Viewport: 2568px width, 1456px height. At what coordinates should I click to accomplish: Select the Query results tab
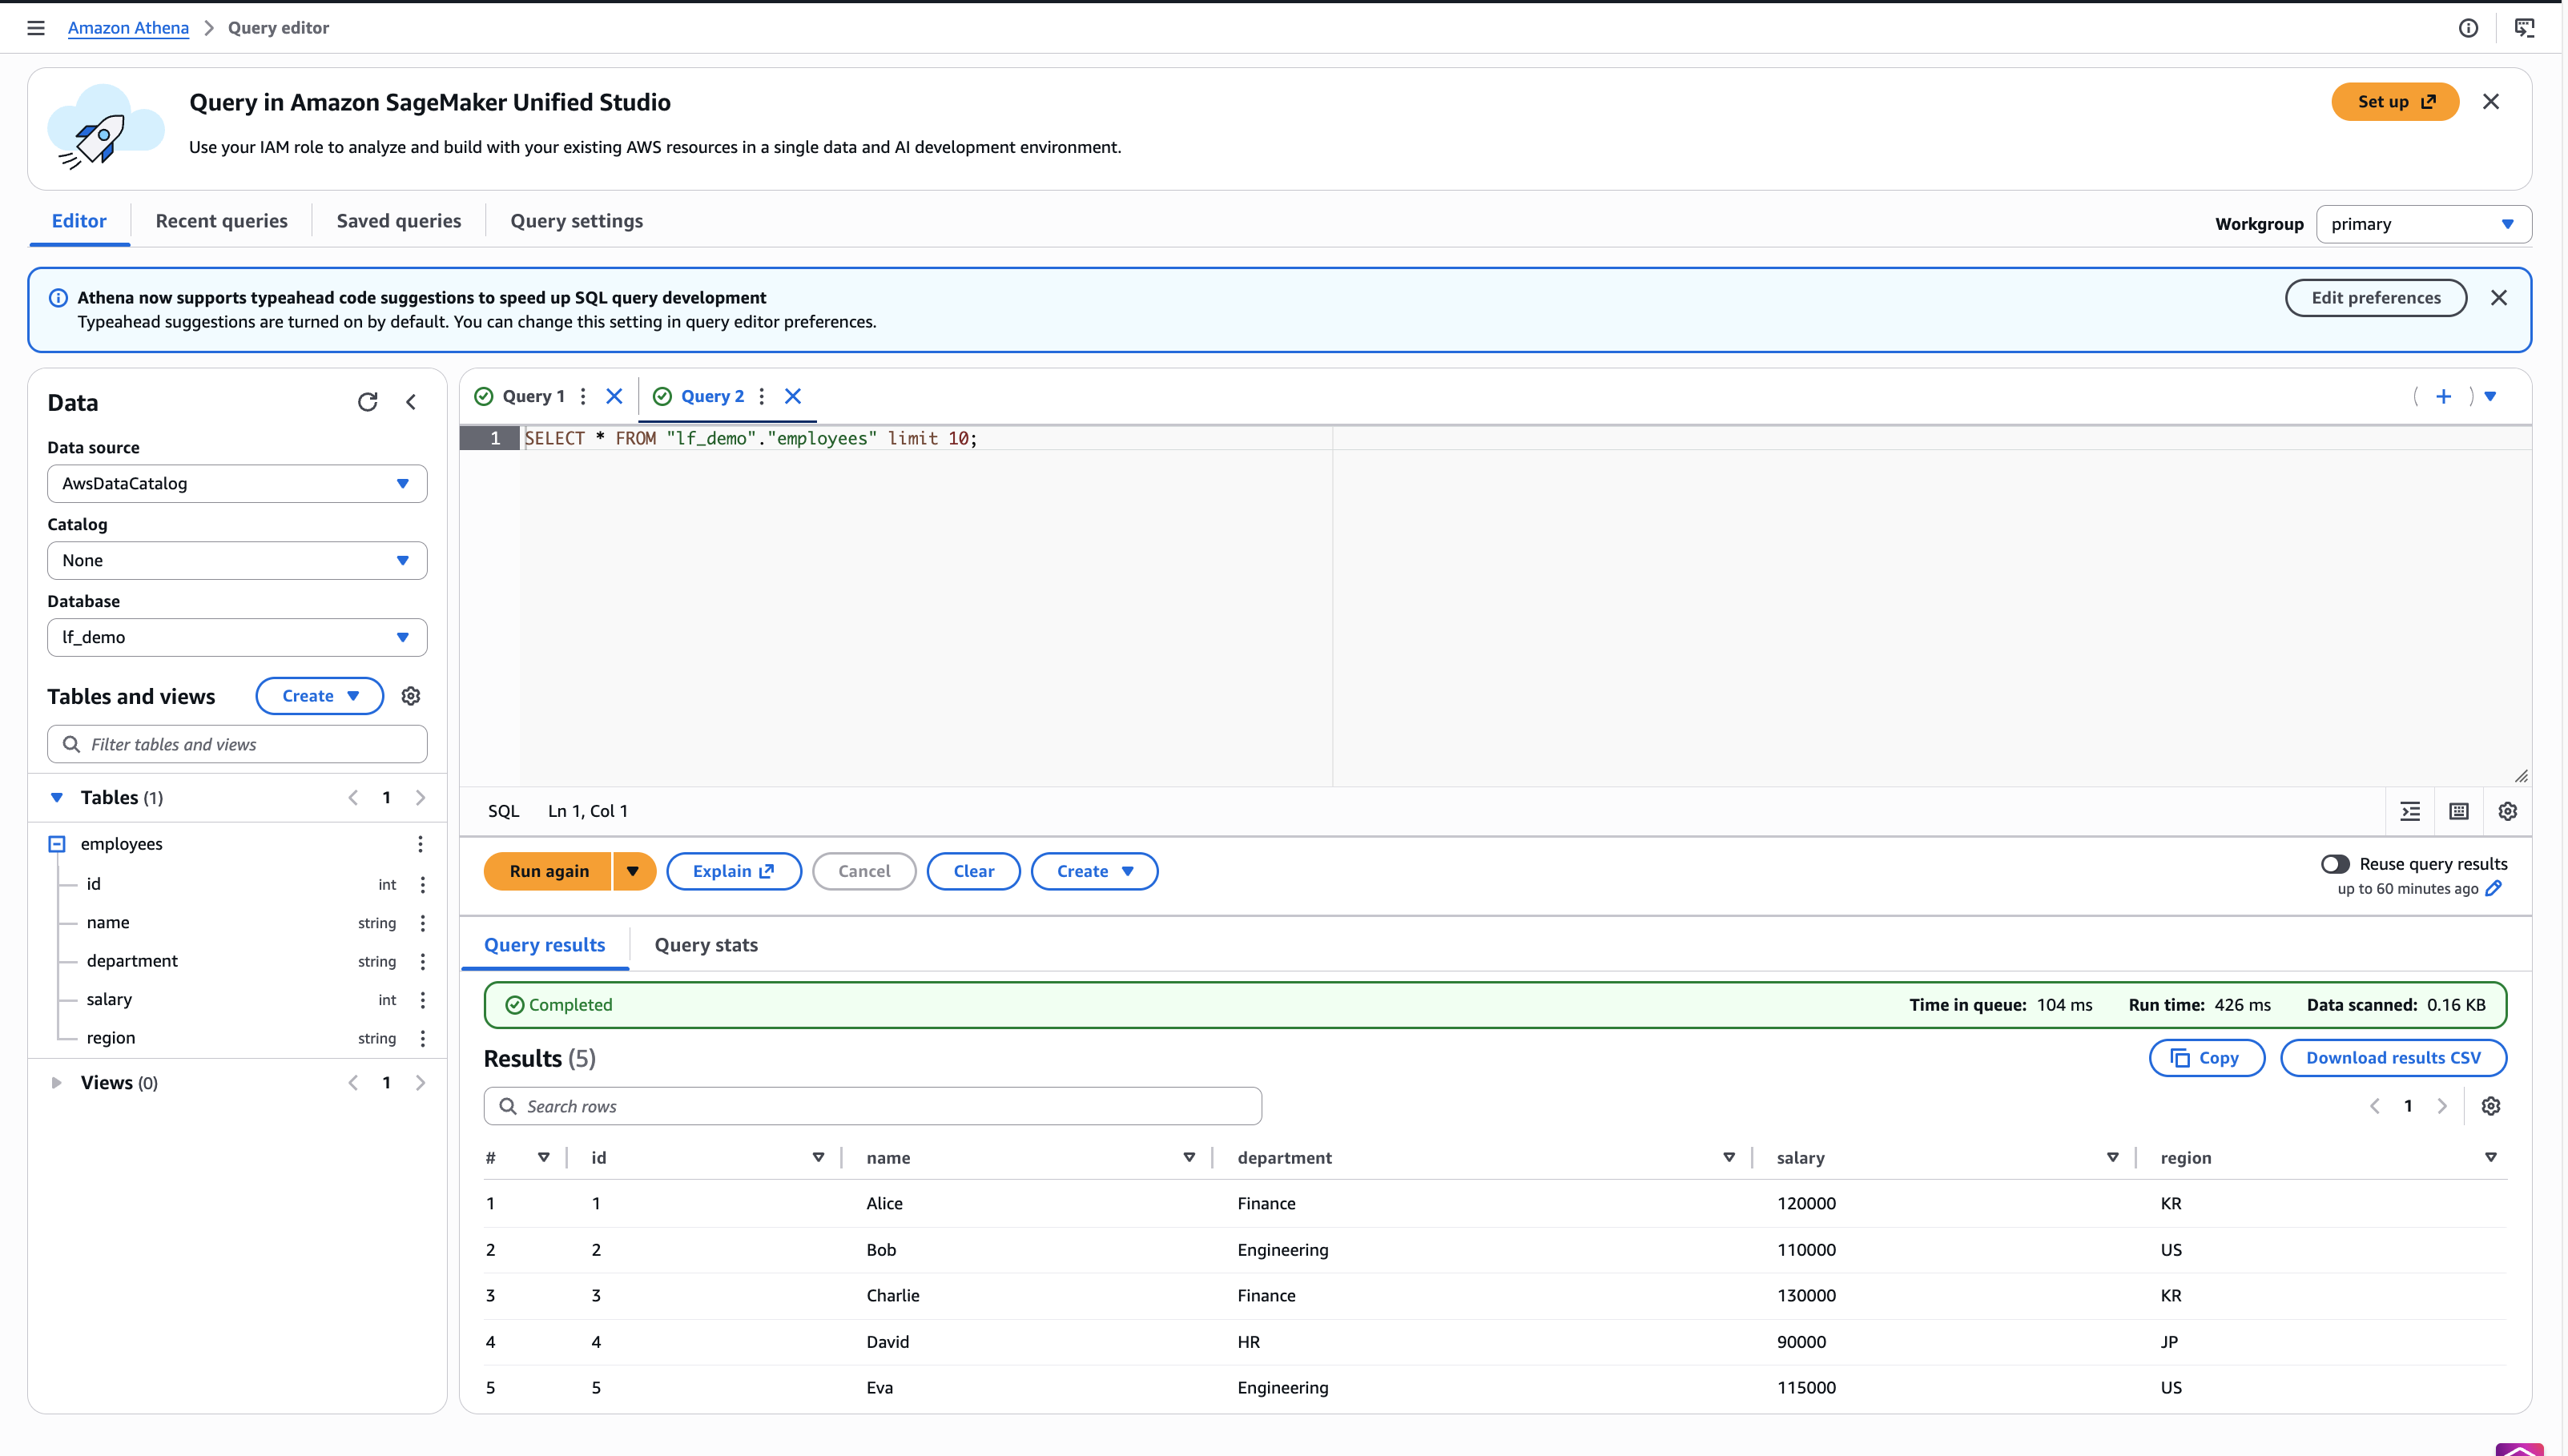click(x=545, y=945)
